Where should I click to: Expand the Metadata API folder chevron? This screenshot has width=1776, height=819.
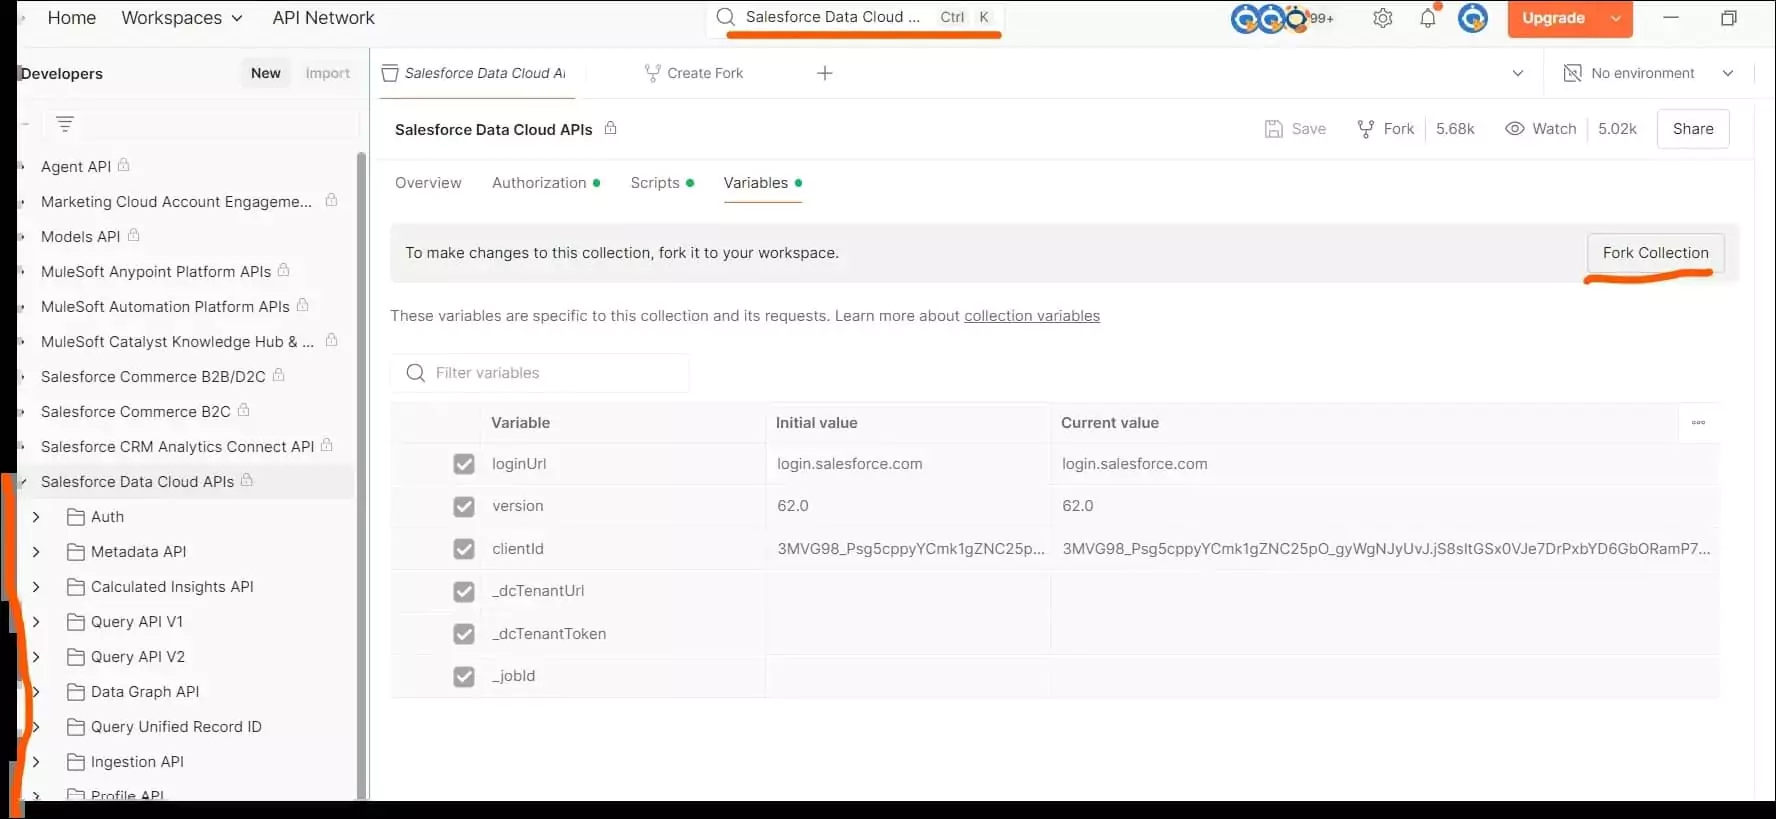coord(36,552)
